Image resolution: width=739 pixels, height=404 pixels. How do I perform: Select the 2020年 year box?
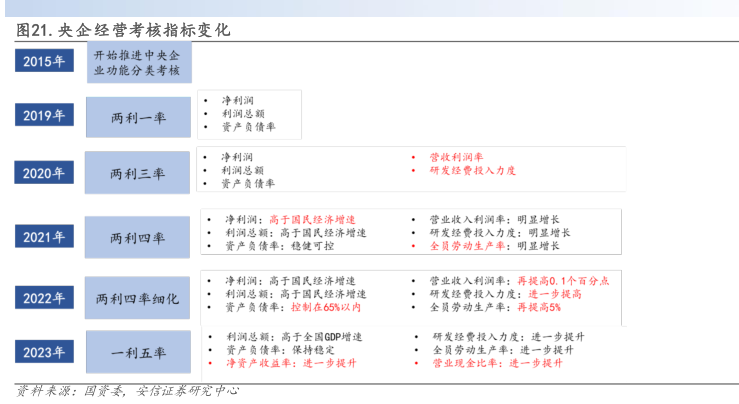point(43,173)
